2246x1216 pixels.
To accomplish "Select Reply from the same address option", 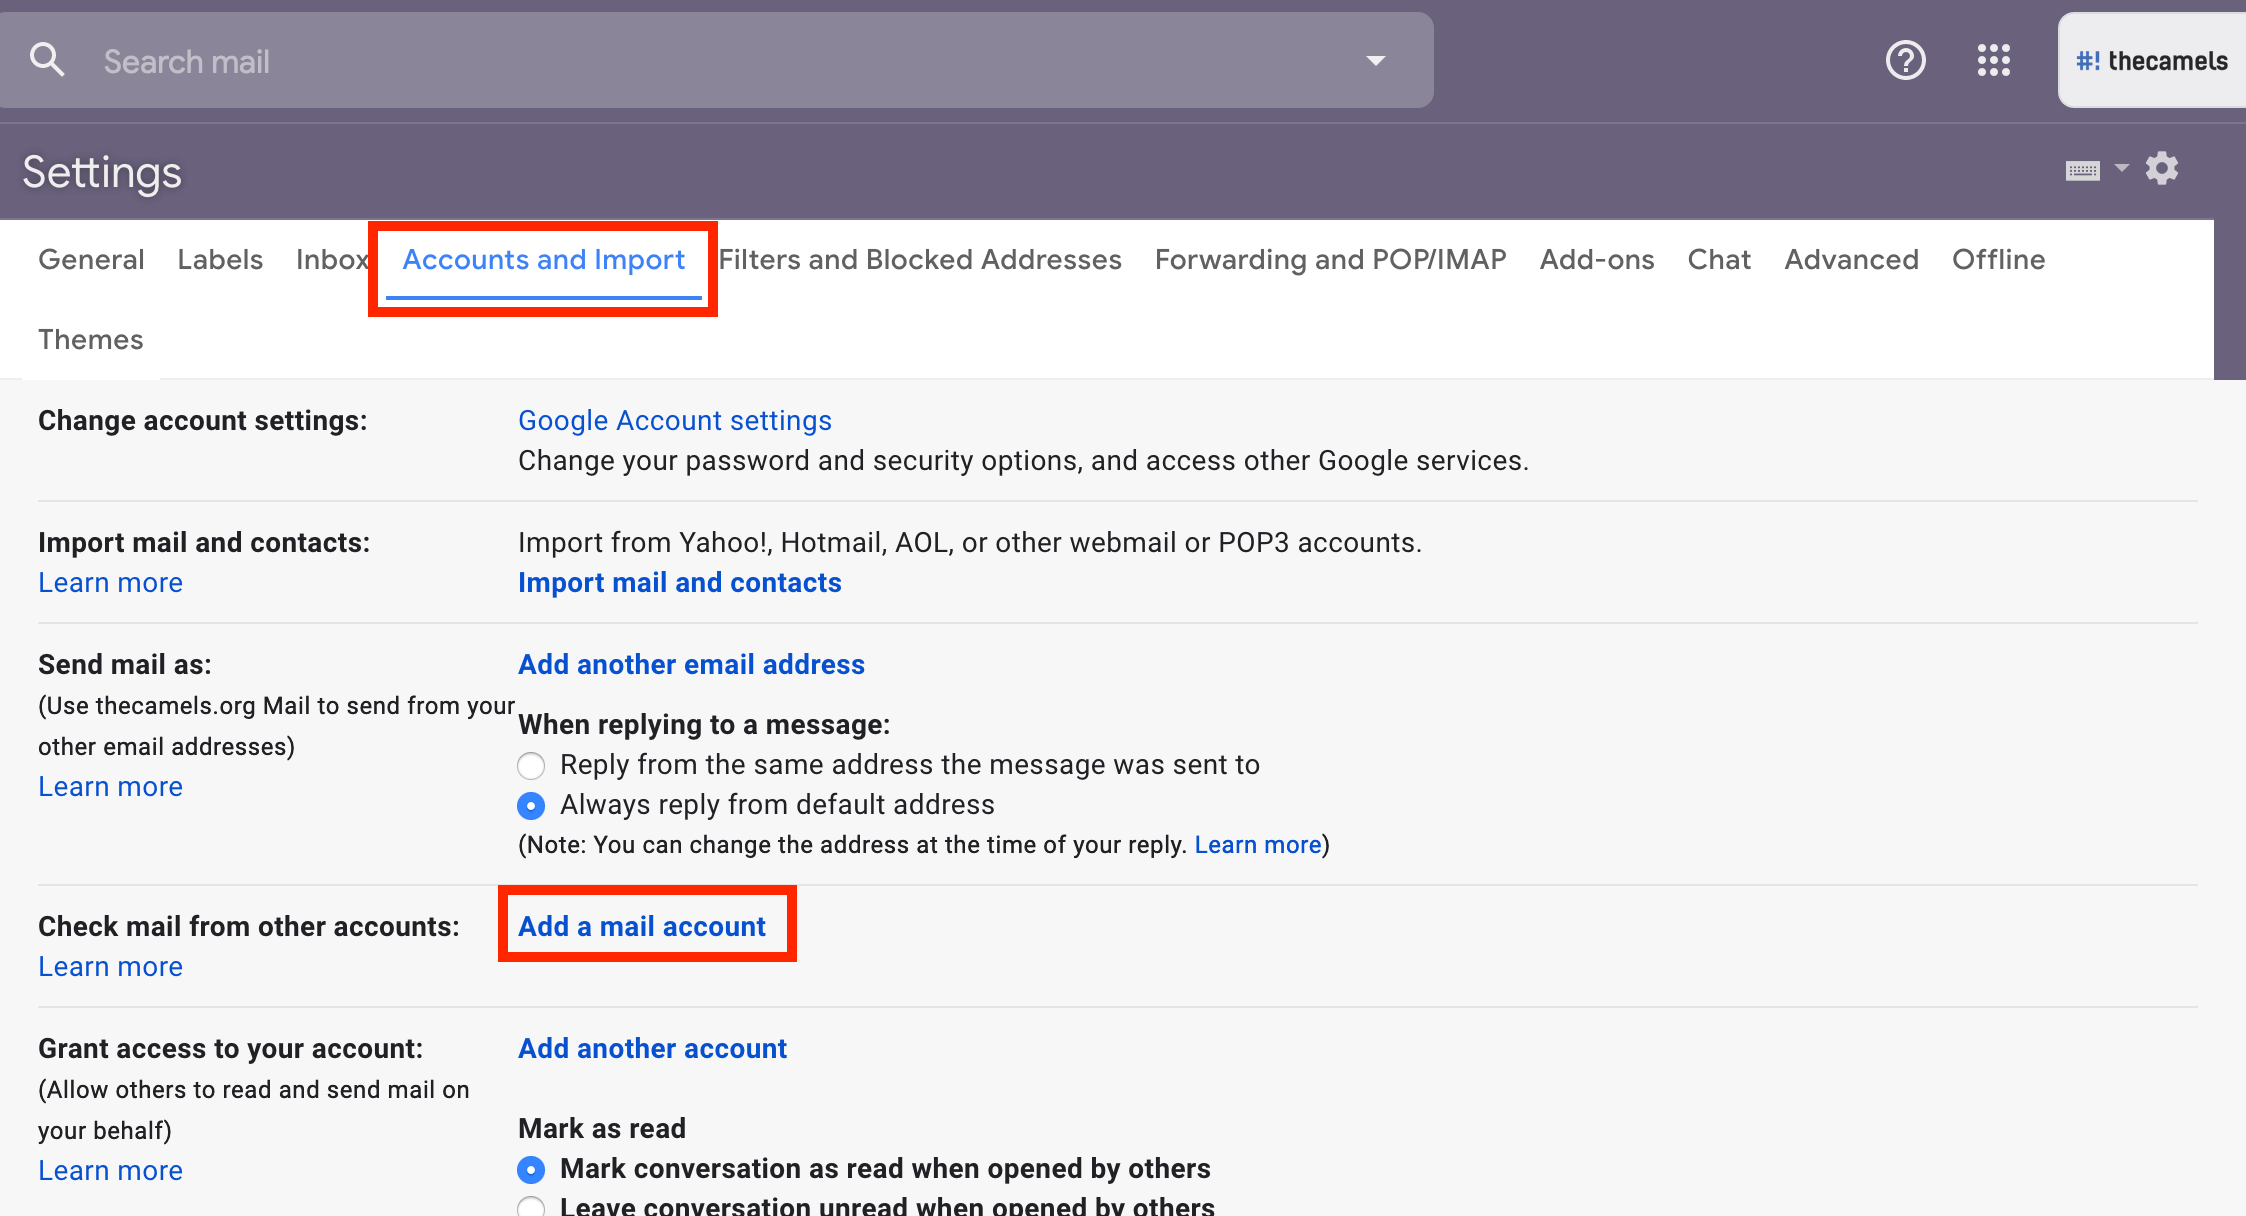I will point(531,766).
